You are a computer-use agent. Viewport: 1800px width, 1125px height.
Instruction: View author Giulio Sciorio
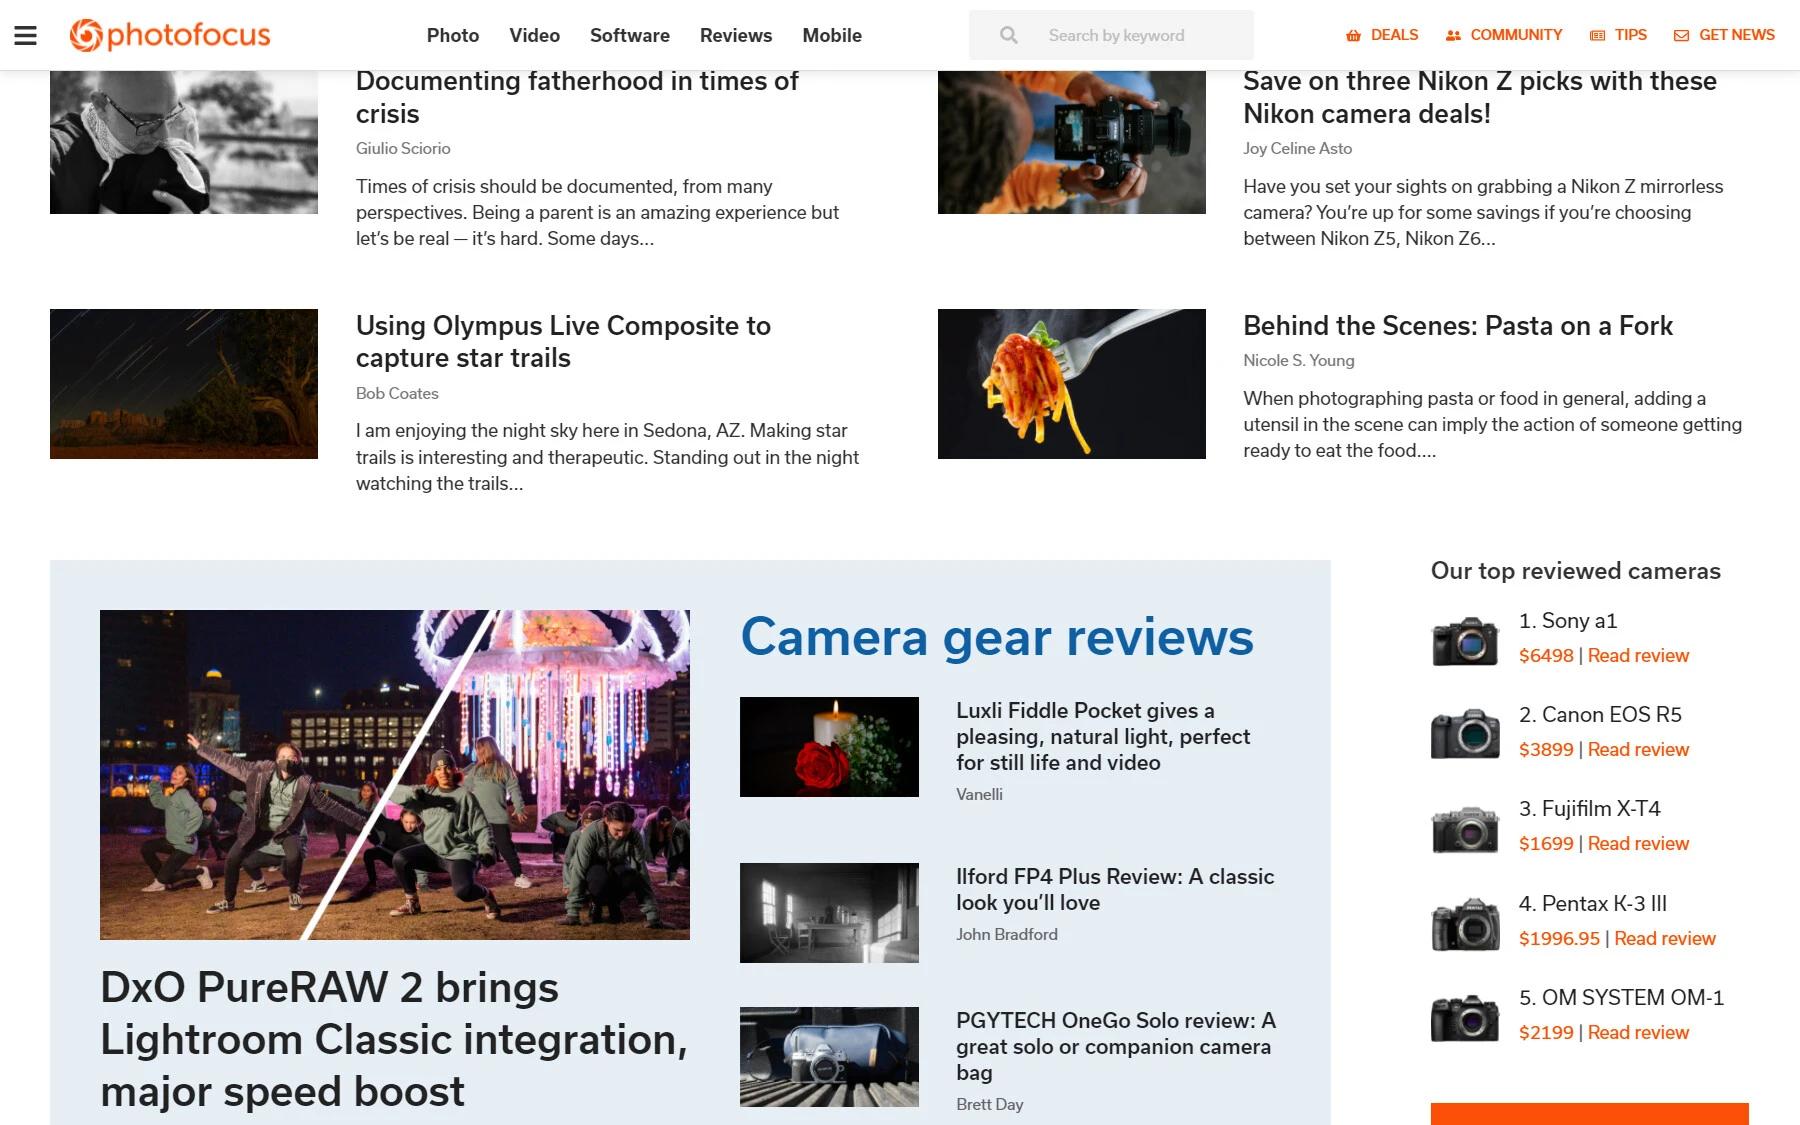(403, 148)
